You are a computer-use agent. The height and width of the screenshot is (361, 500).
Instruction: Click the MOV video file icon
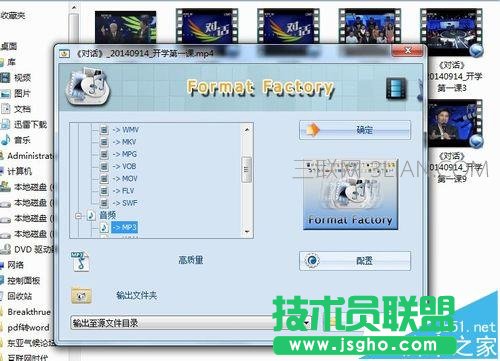click(x=104, y=179)
